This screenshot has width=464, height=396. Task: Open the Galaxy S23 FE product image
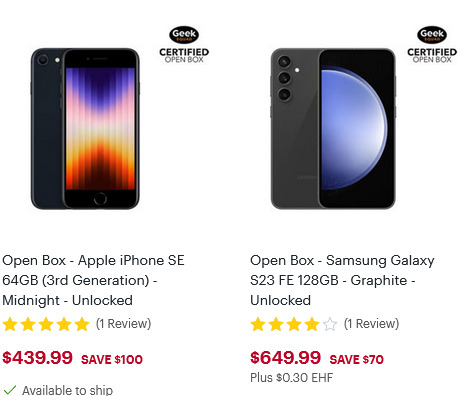333,129
